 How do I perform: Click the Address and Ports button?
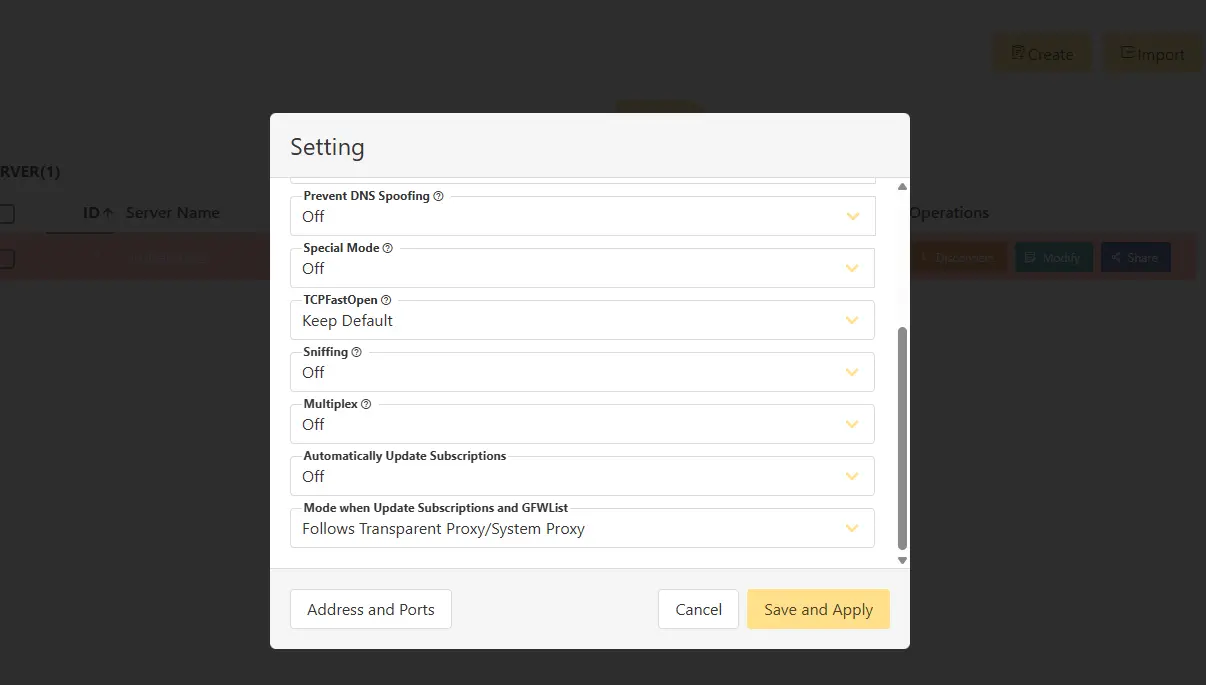click(x=371, y=609)
